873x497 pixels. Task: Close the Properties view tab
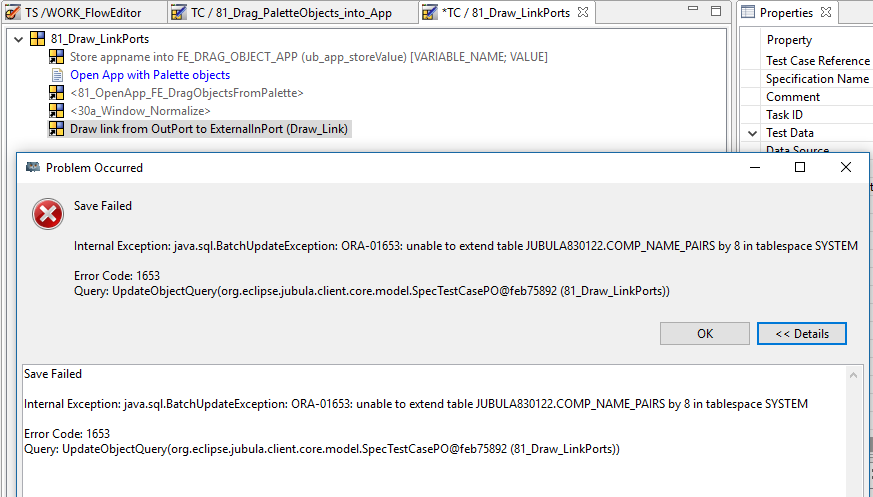coord(826,12)
